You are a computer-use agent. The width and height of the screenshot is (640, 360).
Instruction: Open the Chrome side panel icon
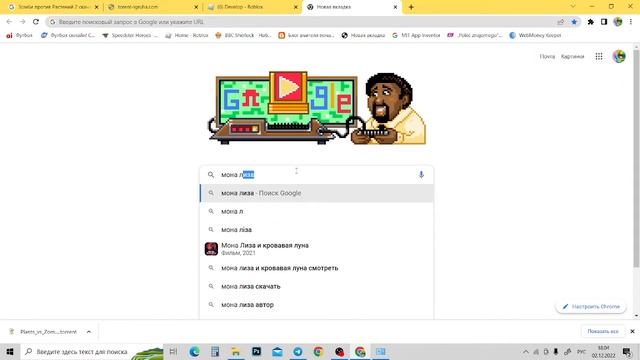604,22
